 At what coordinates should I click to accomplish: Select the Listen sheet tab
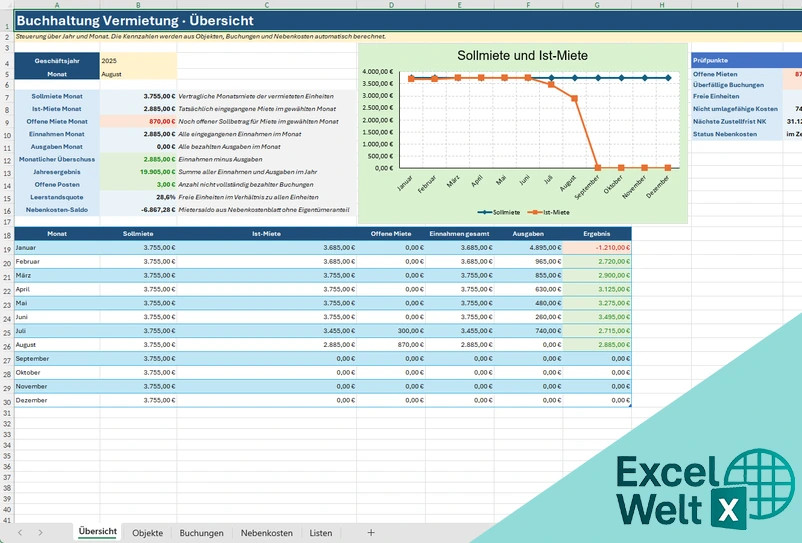(x=321, y=533)
